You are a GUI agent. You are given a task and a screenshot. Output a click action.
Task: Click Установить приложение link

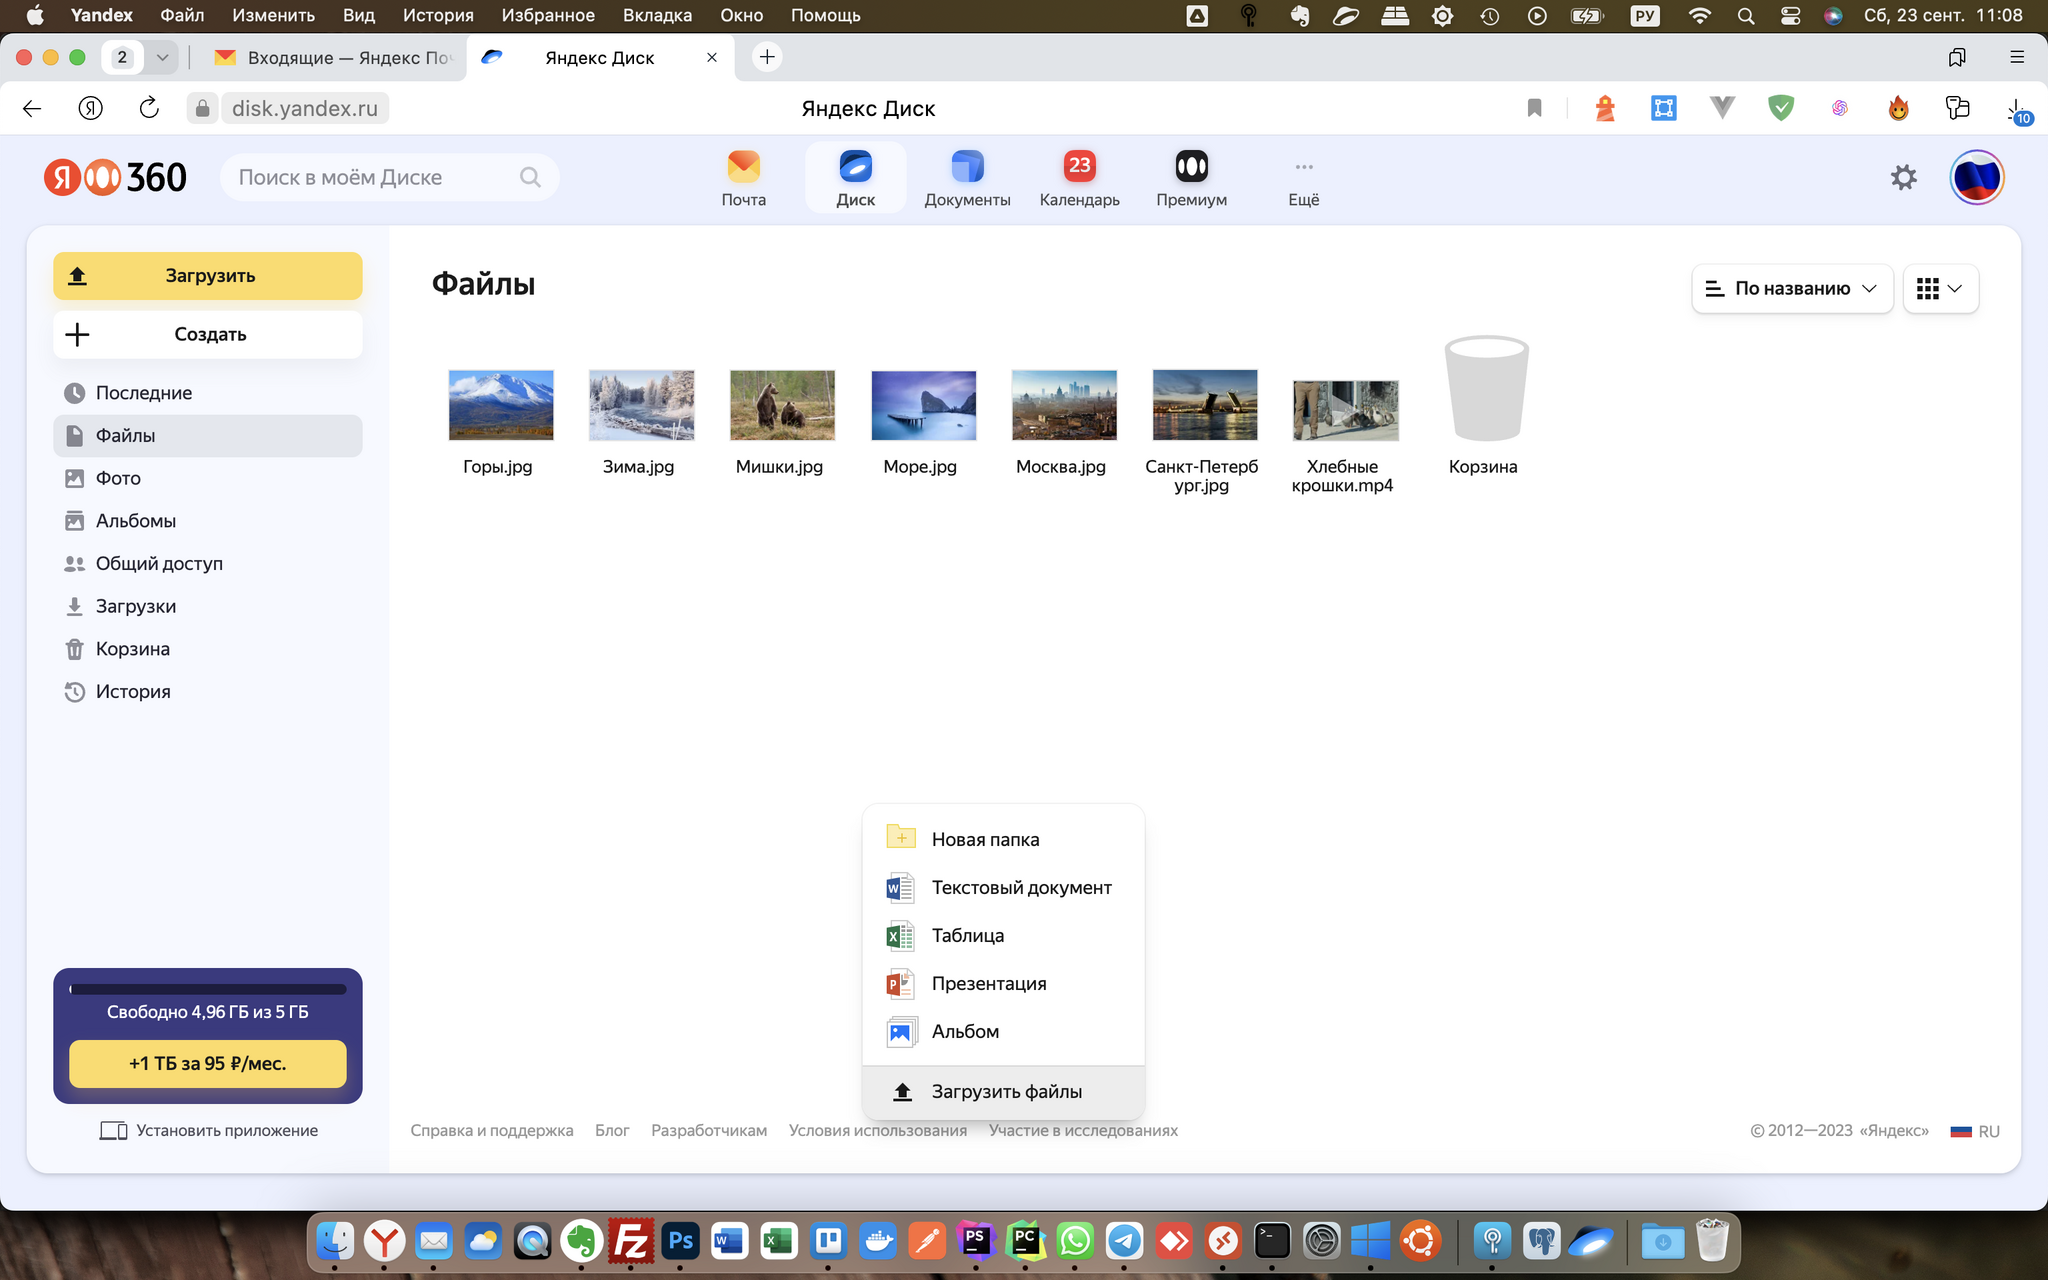(209, 1130)
